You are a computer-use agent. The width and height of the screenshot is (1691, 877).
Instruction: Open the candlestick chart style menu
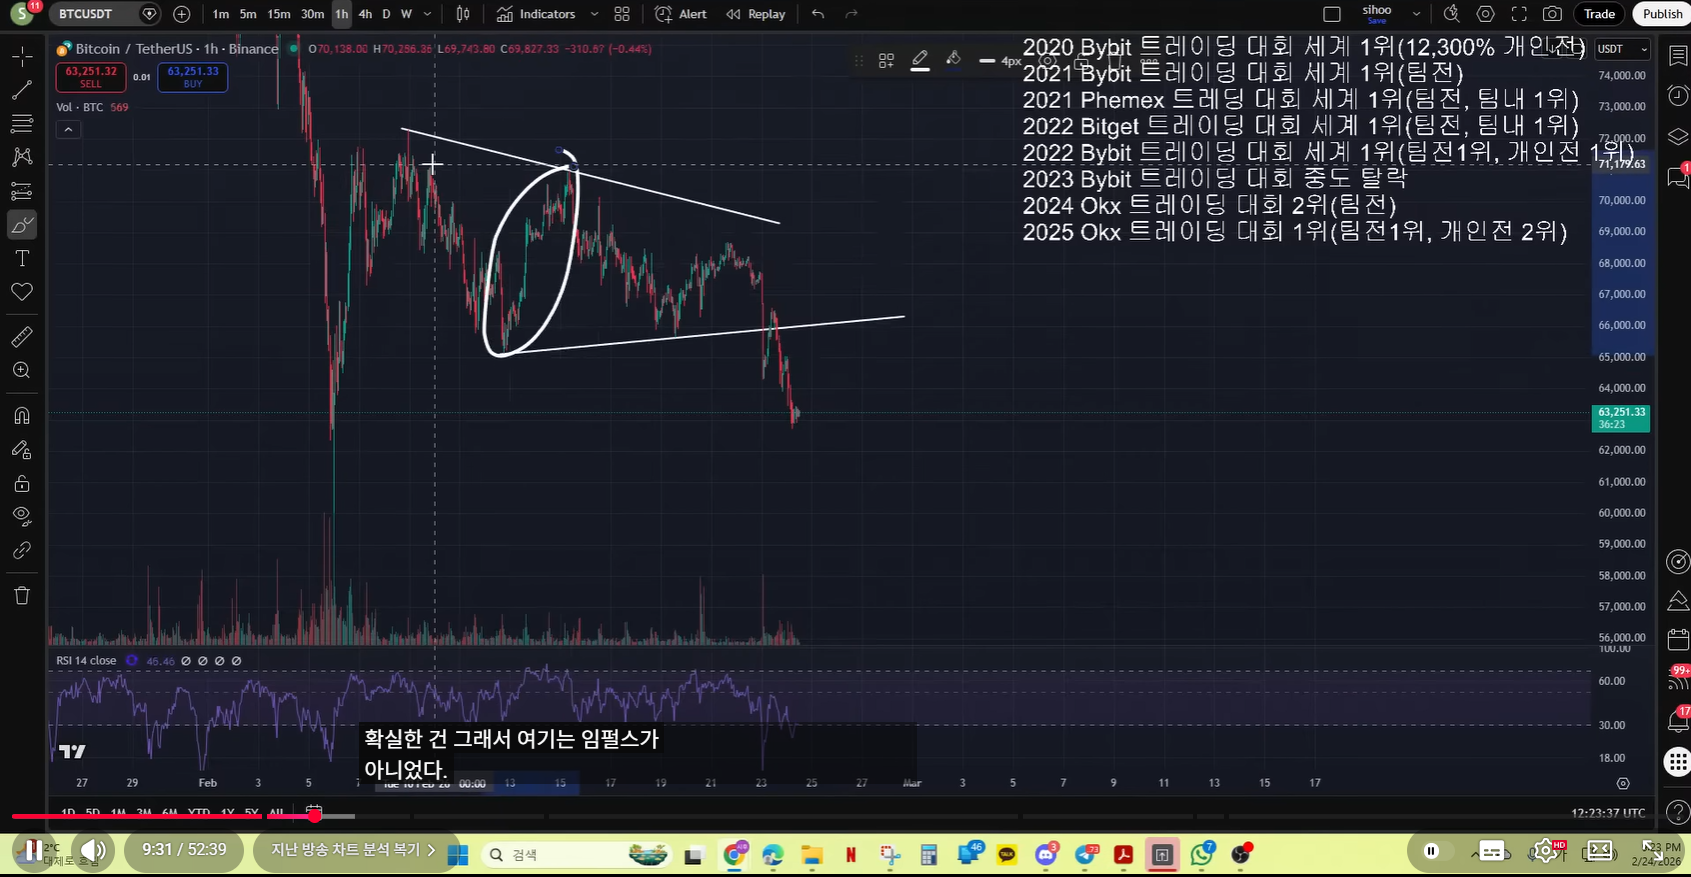click(463, 14)
